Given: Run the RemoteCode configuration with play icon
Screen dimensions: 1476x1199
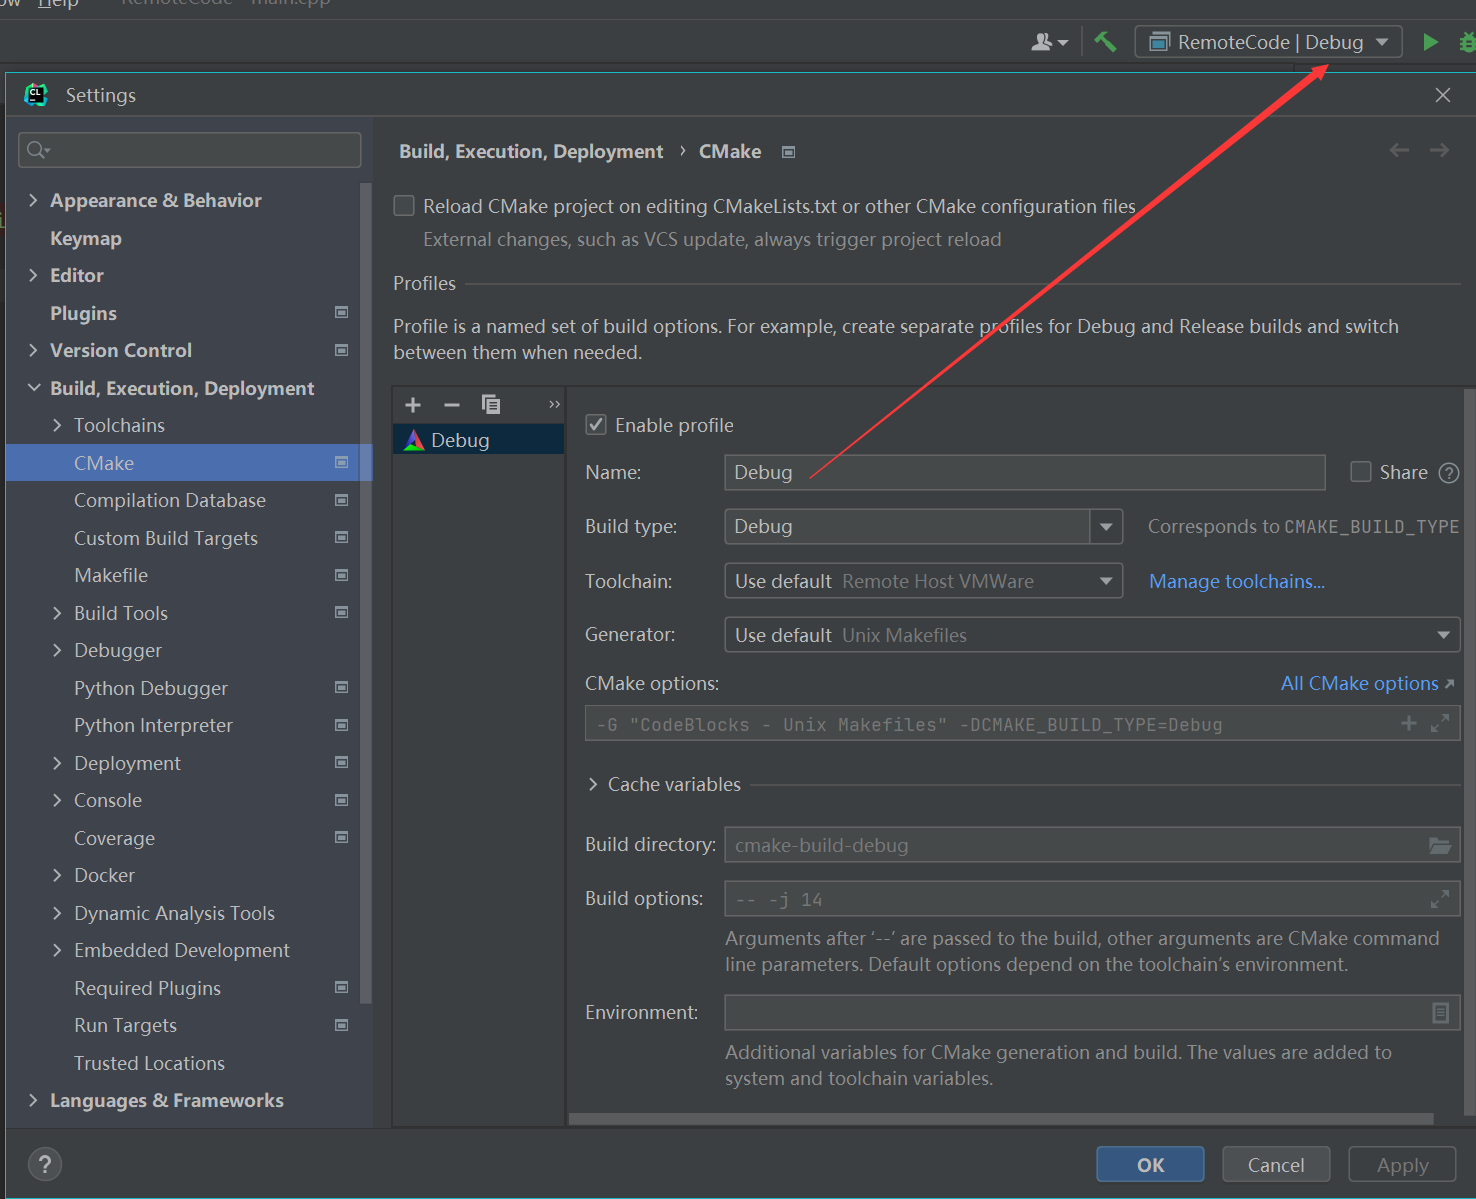Looking at the screenshot, I should 1430,42.
